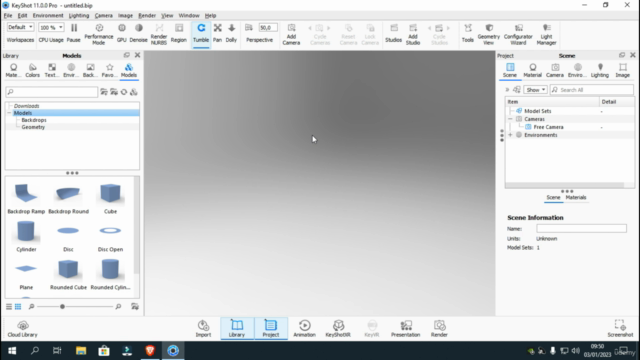Open the Show dropdown in Scene panel
This screenshot has width=640, height=360.
click(535, 90)
